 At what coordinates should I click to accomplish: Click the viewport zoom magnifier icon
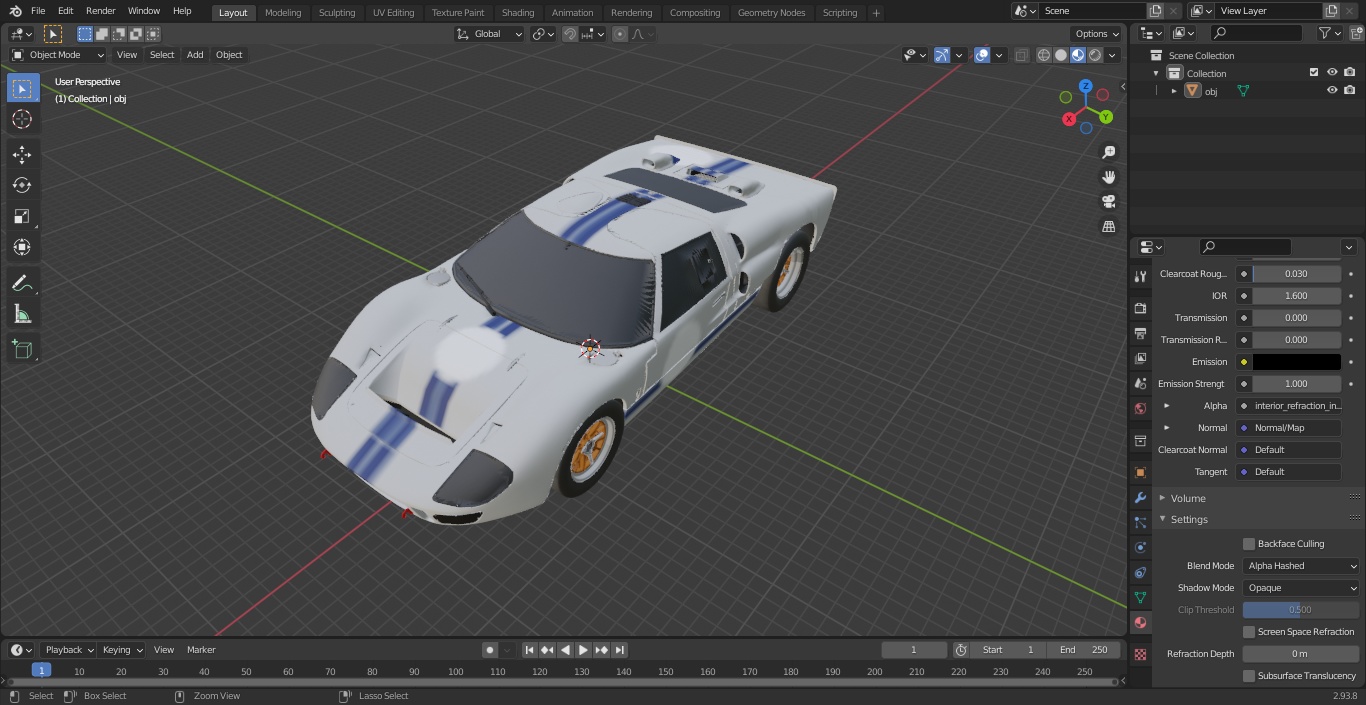[x=1108, y=152]
